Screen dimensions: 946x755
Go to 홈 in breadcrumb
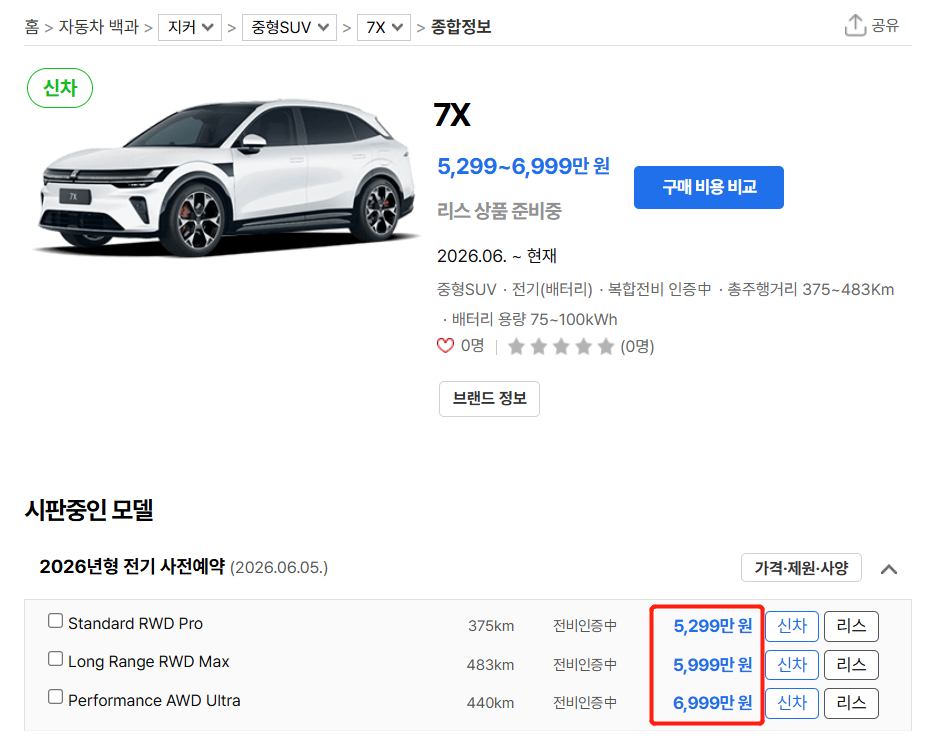tap(32, 27)
